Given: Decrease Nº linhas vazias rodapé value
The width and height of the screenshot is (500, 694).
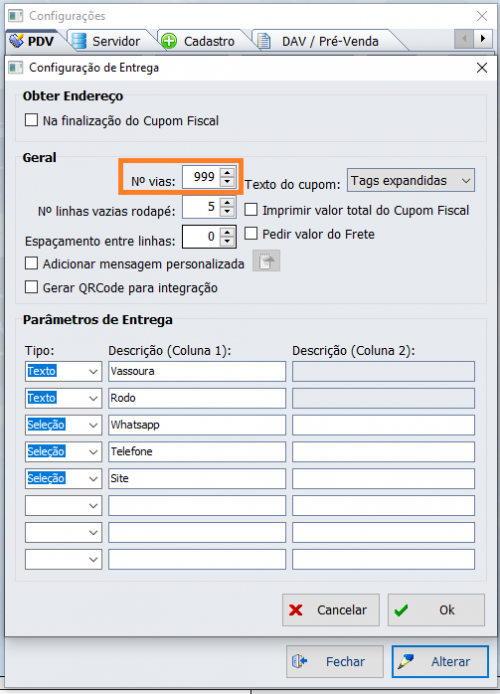Looking at the screenshot, I should click(x=227, y=212).
